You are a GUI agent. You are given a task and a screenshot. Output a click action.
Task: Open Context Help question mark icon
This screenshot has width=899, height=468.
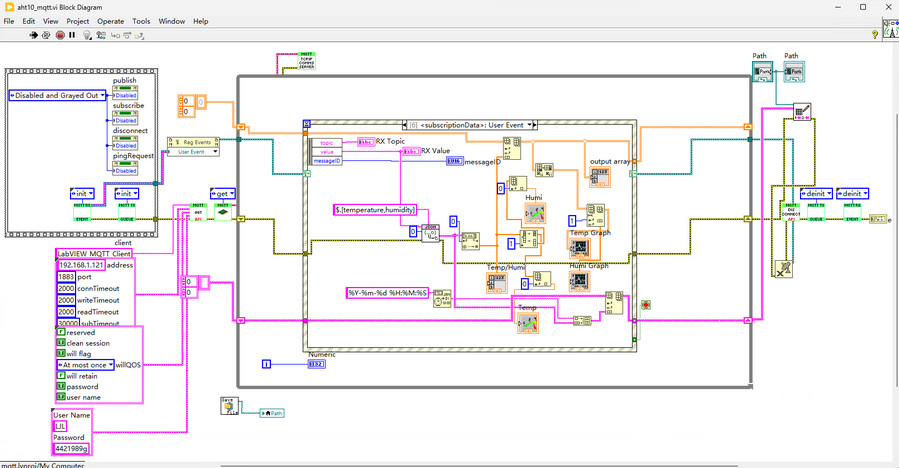pyautogui.click(x=875, y=35)
